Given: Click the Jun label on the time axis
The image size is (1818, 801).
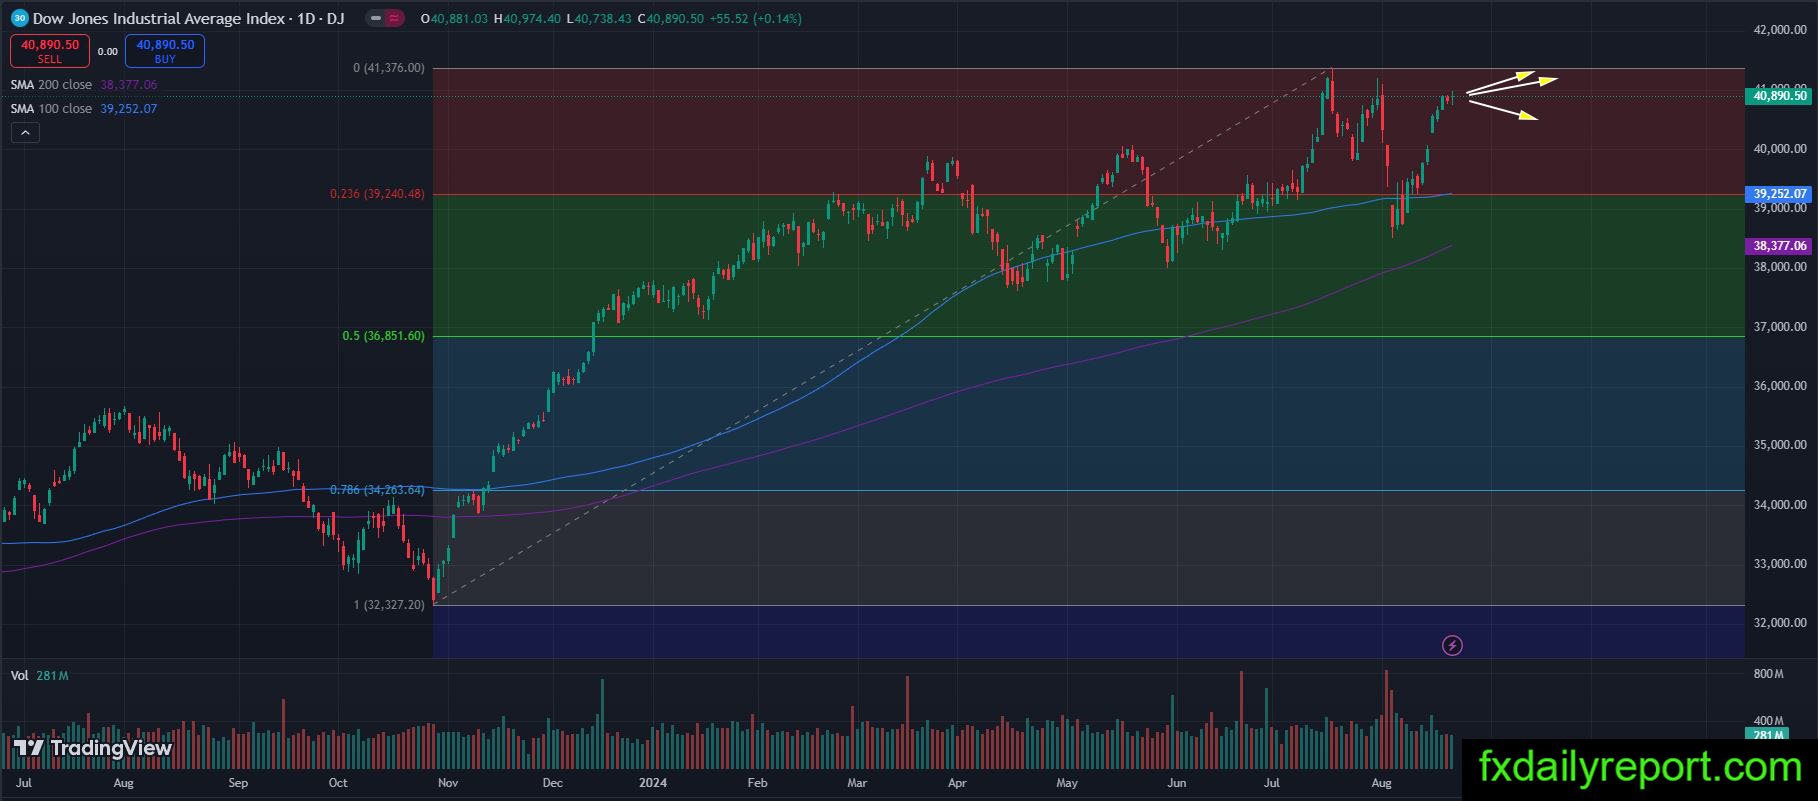Looking at the screenshot, I should [1177, 783].
